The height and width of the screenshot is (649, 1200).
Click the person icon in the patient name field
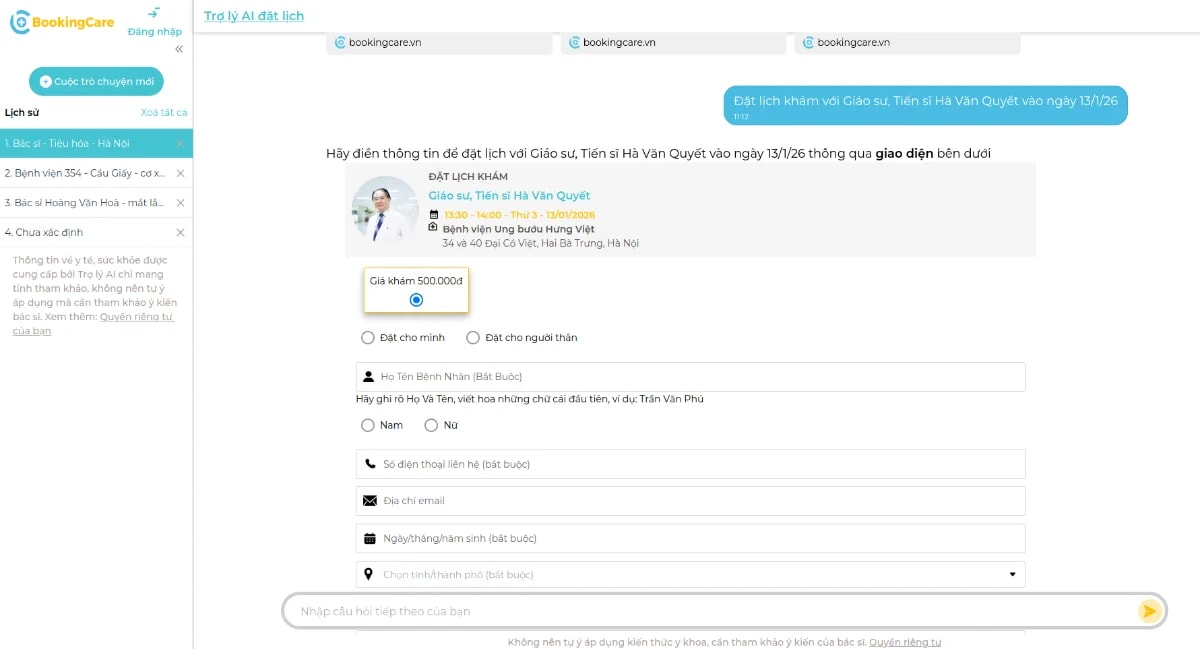coord(368,376)
